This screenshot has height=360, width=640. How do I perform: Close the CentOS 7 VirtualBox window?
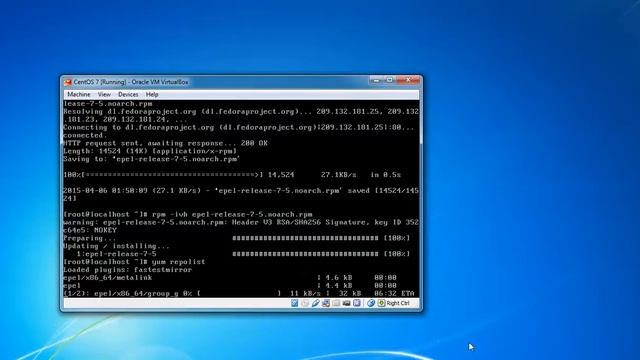(x=408, y=80)
